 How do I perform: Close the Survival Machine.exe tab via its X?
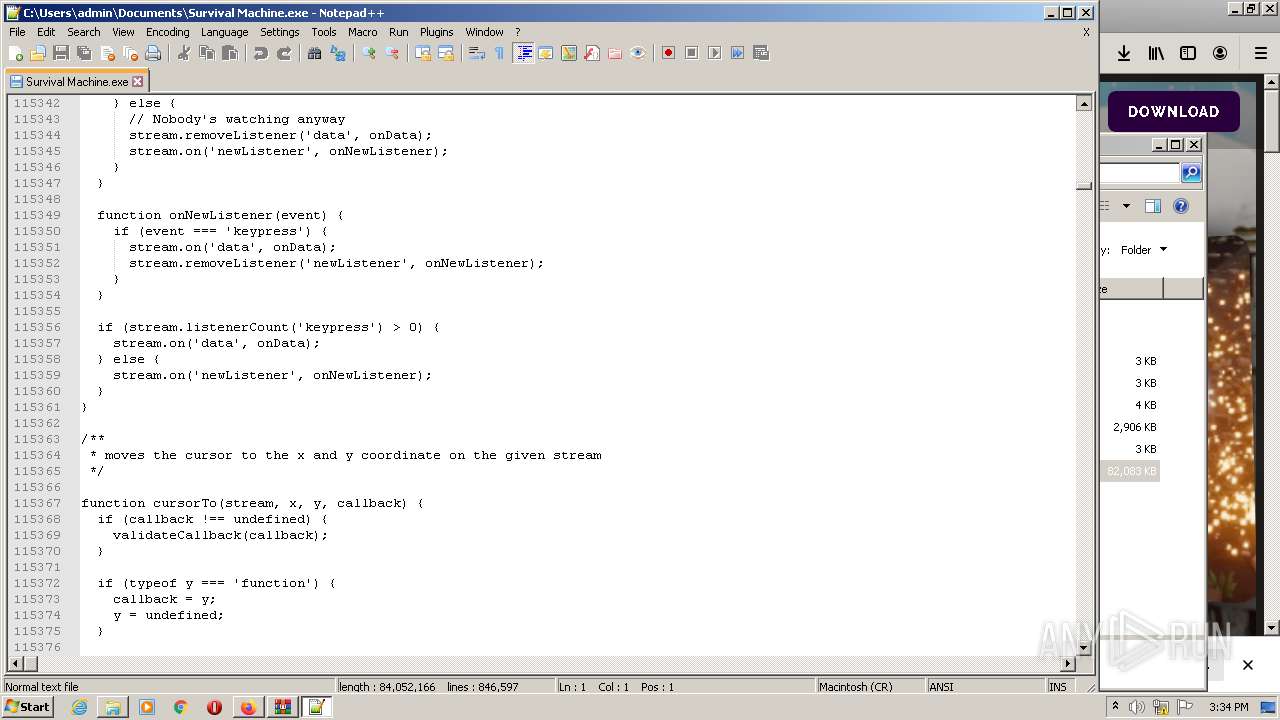(x=138, y=82)
